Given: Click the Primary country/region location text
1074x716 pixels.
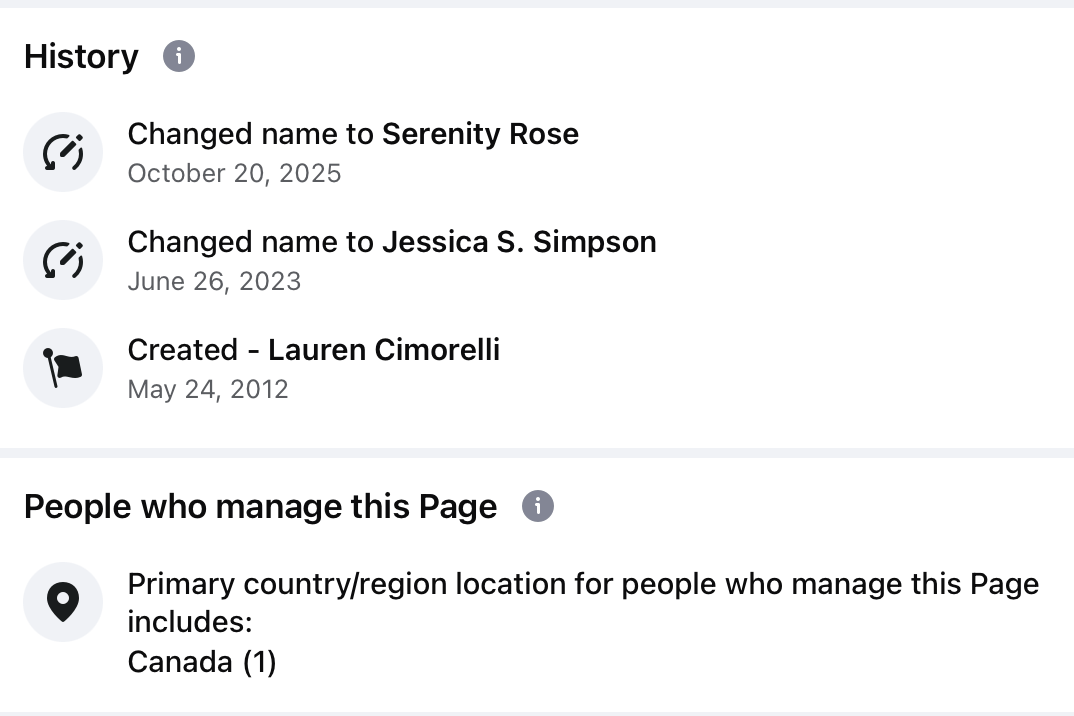Looking at the screenshot, I should pyautogui.click(x=584, y=584).
